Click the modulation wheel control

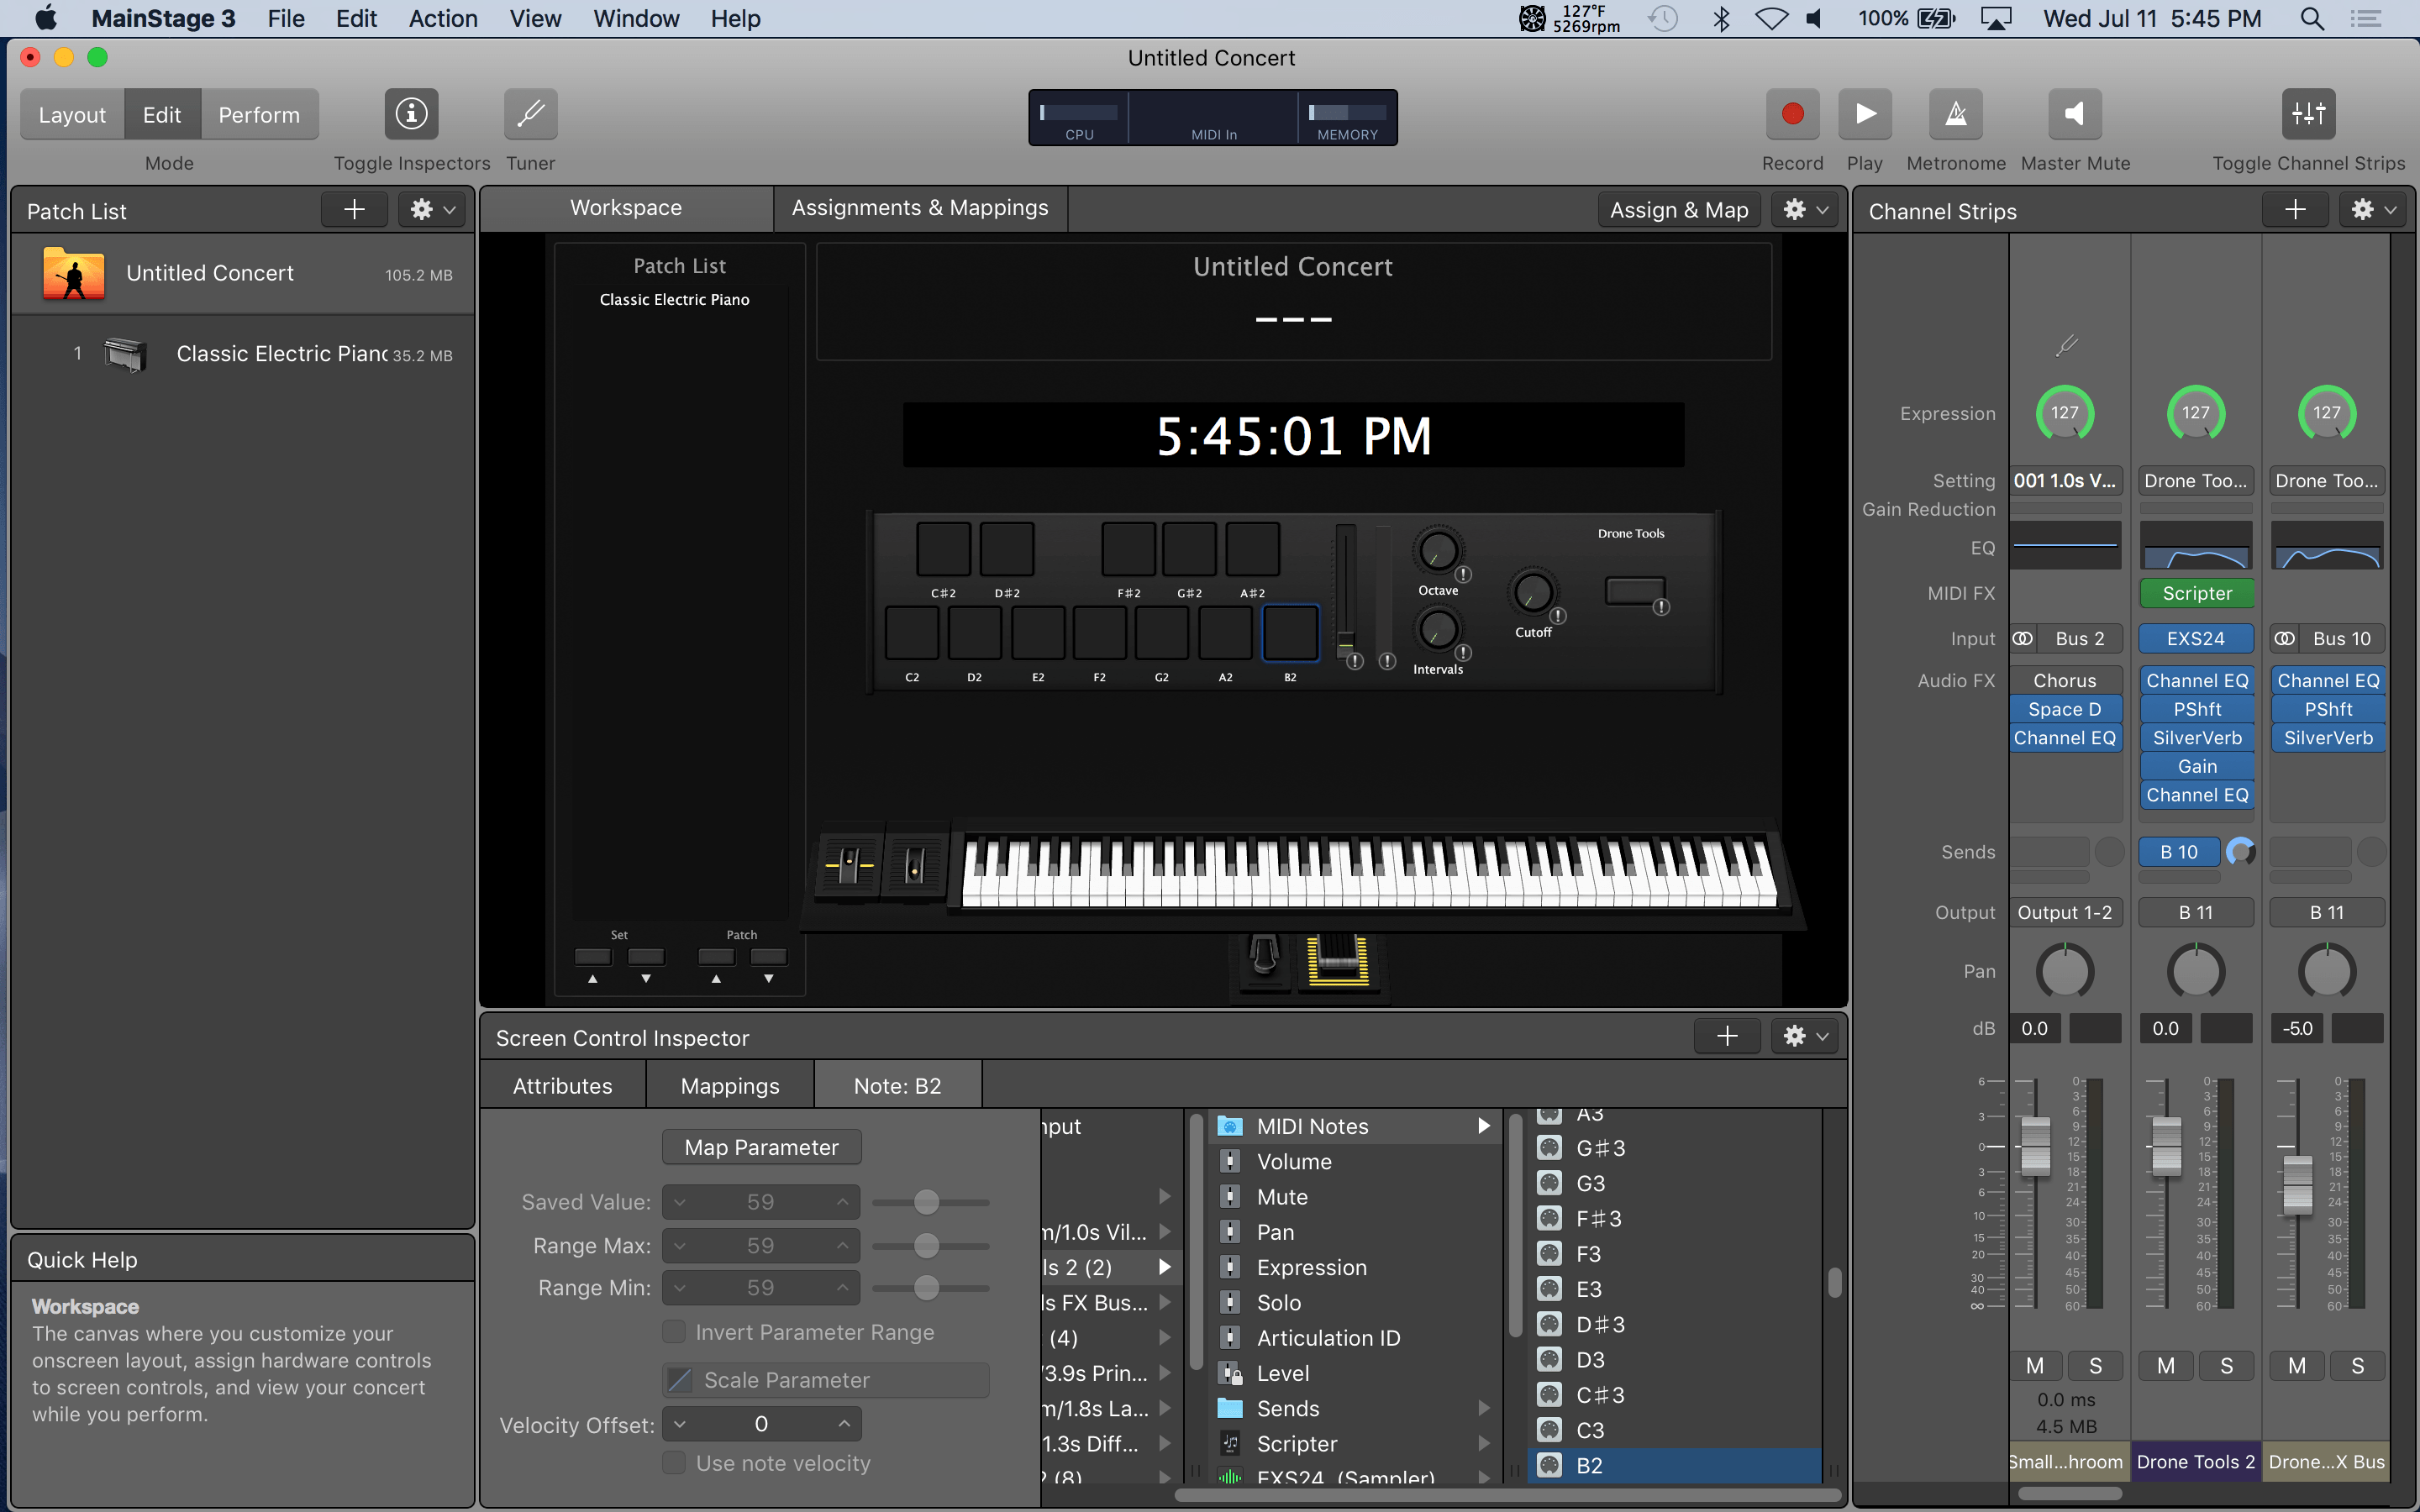click(914, 864)
